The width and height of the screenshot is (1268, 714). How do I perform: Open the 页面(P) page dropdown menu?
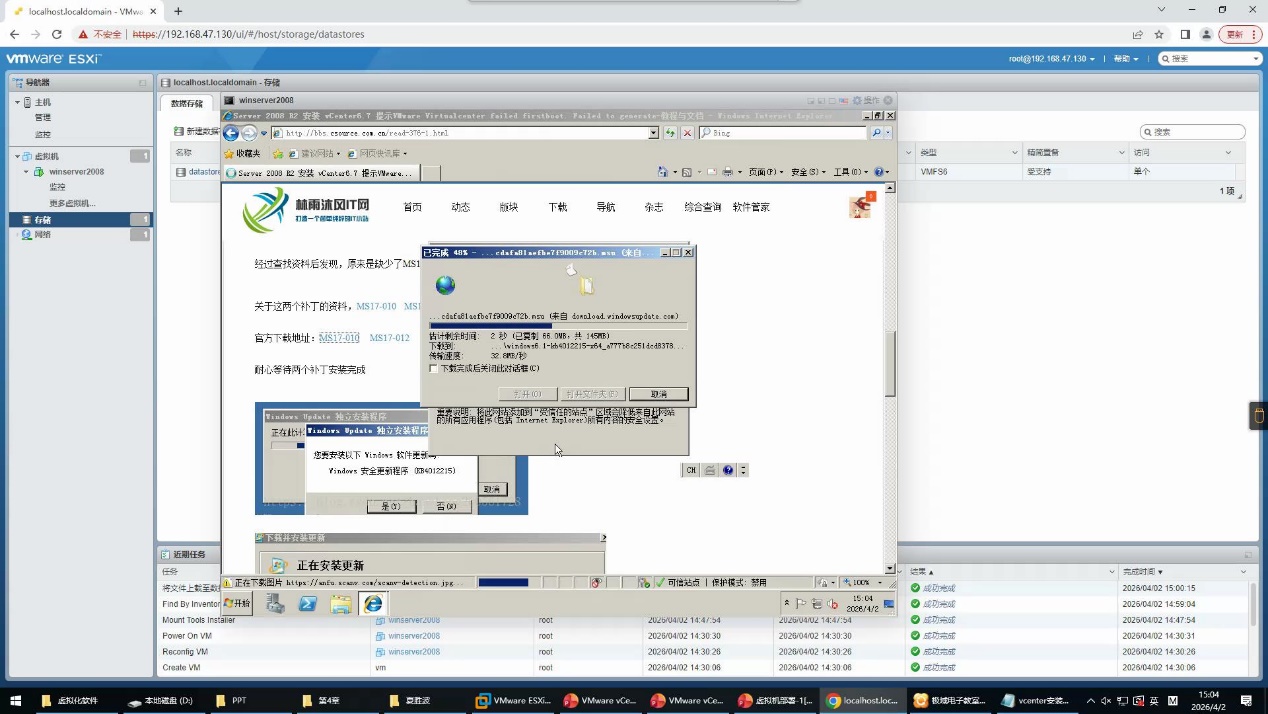click(767, 172)
